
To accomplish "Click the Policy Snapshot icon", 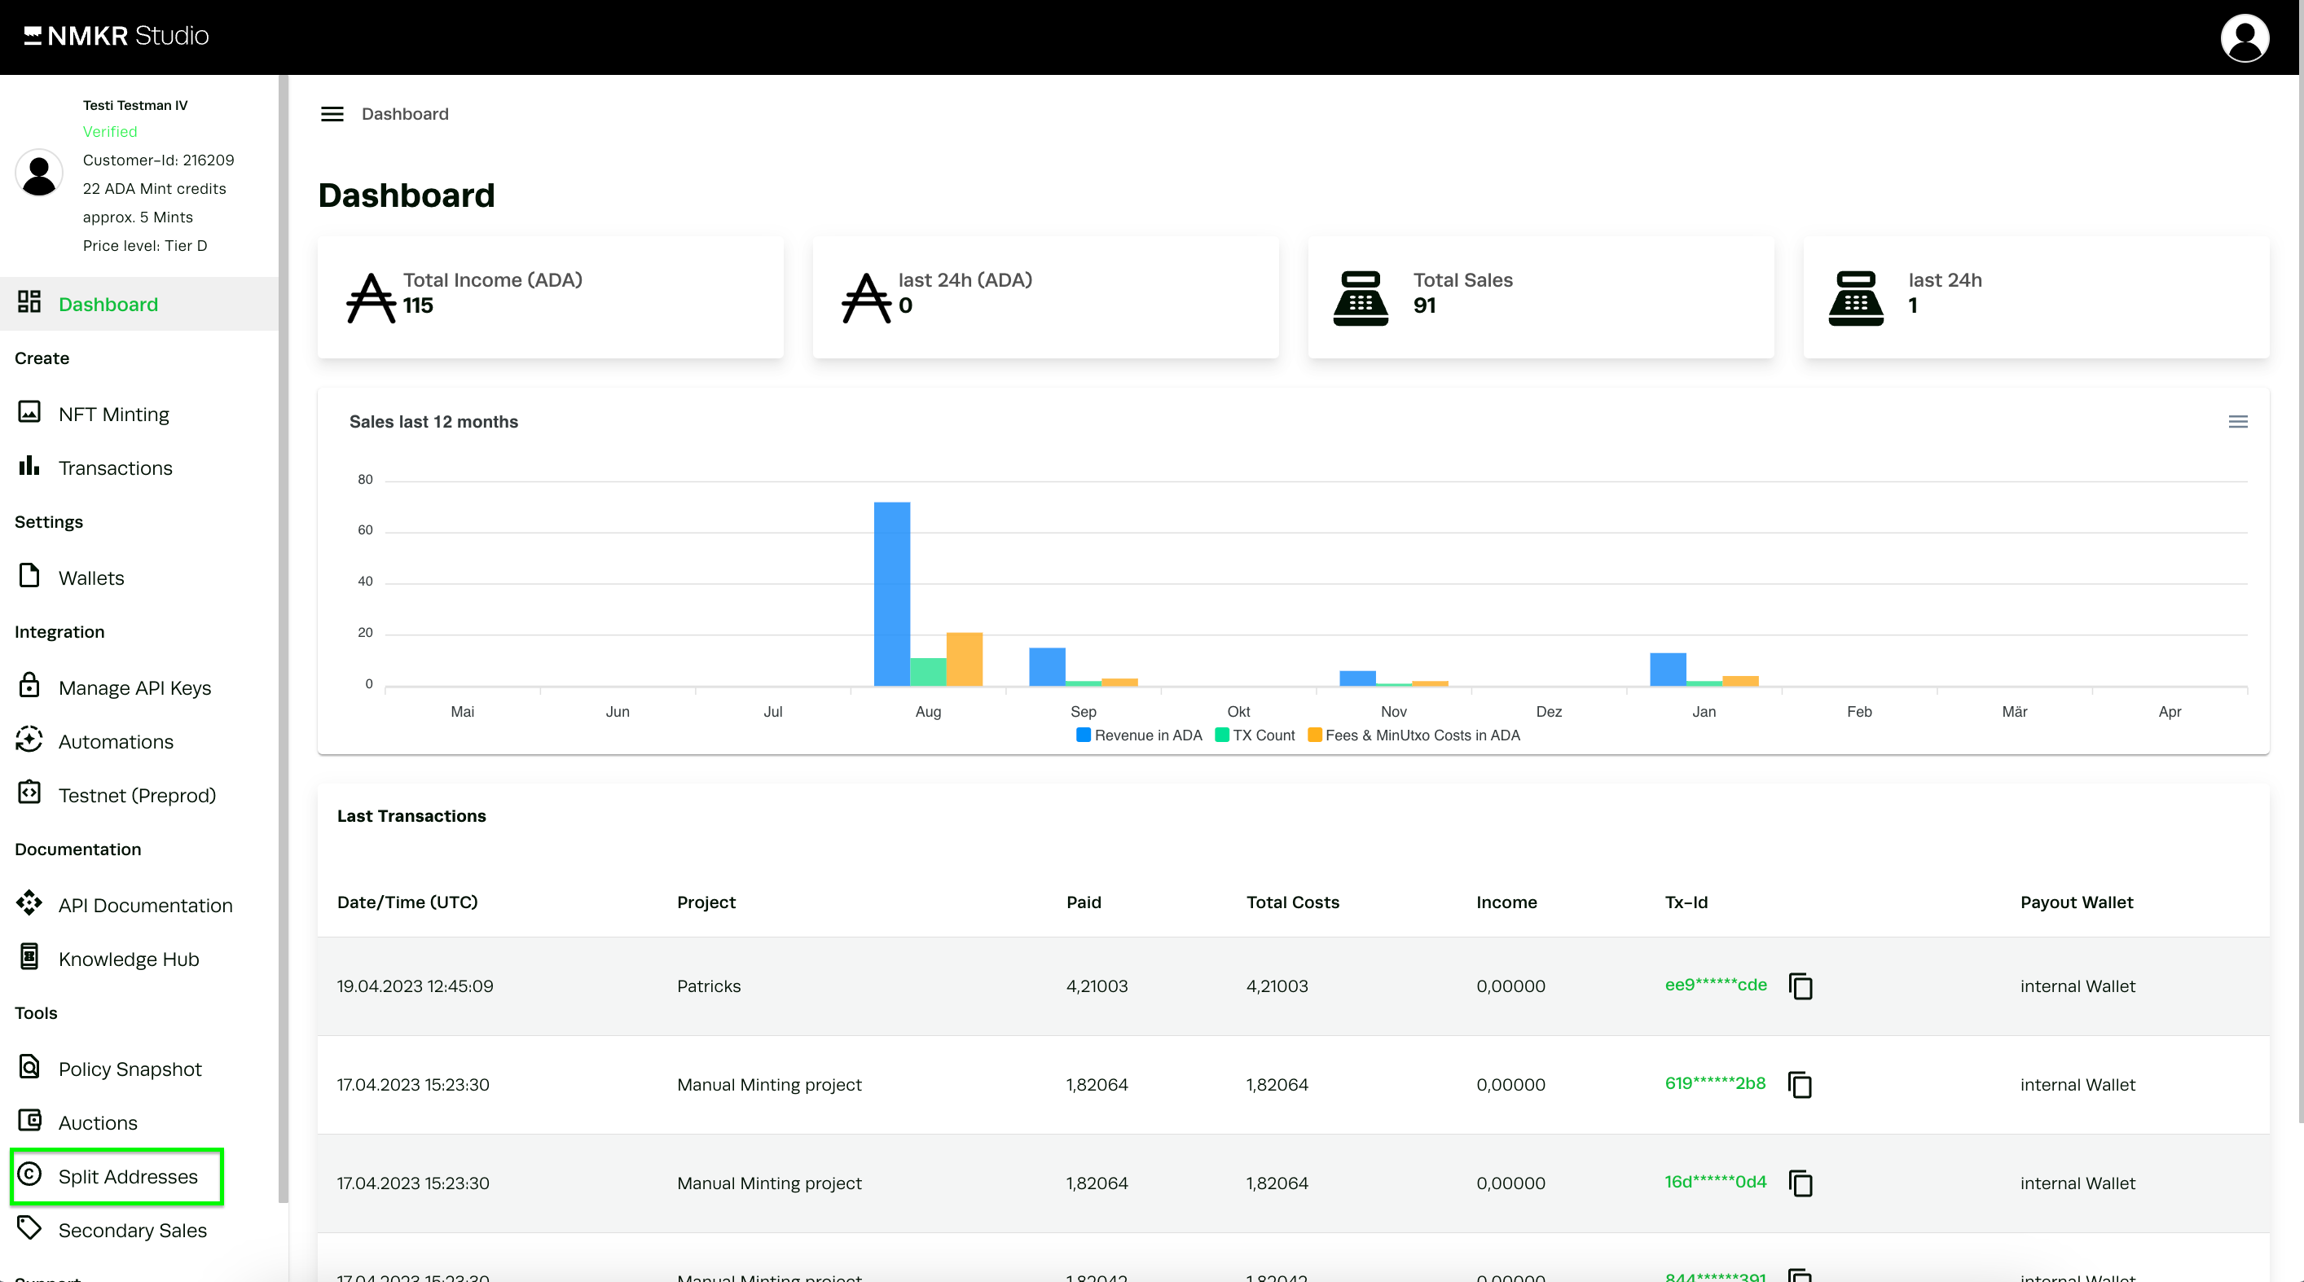I will 29,1067.
